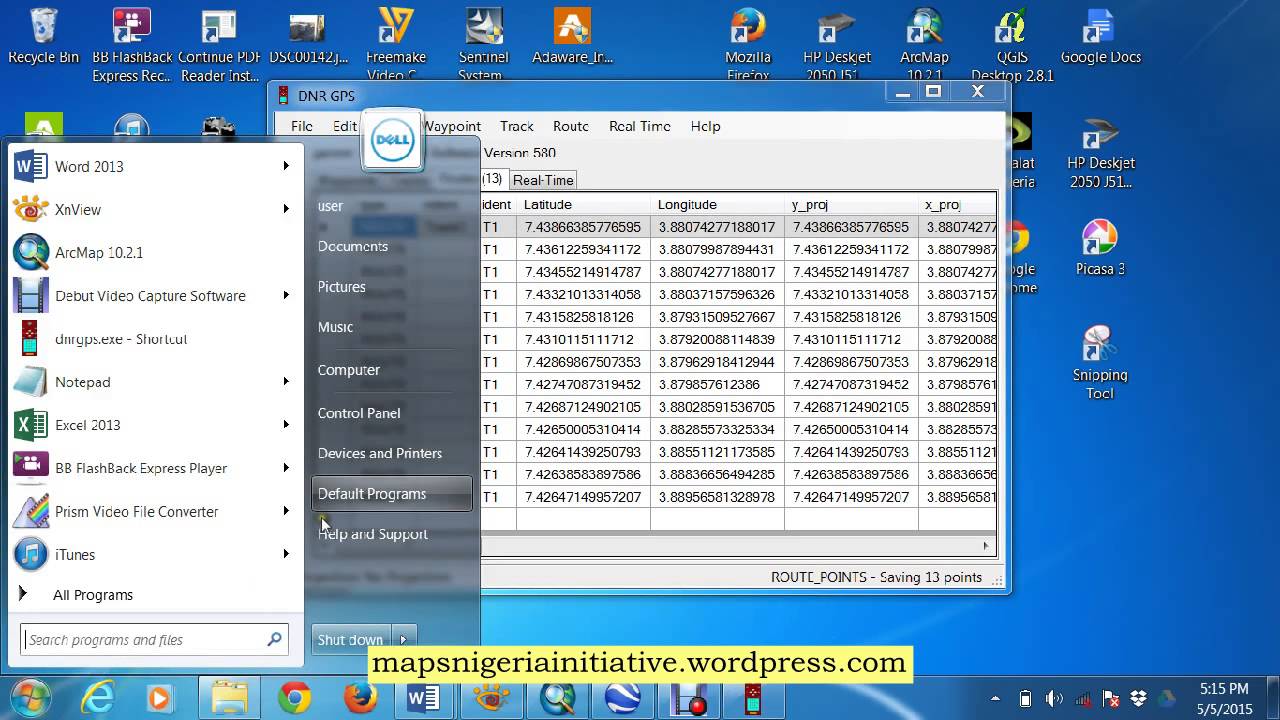This screenshot has height=720, width=1280.
Task: Expand XnView jump list arrow
Action: click(286, 209)
